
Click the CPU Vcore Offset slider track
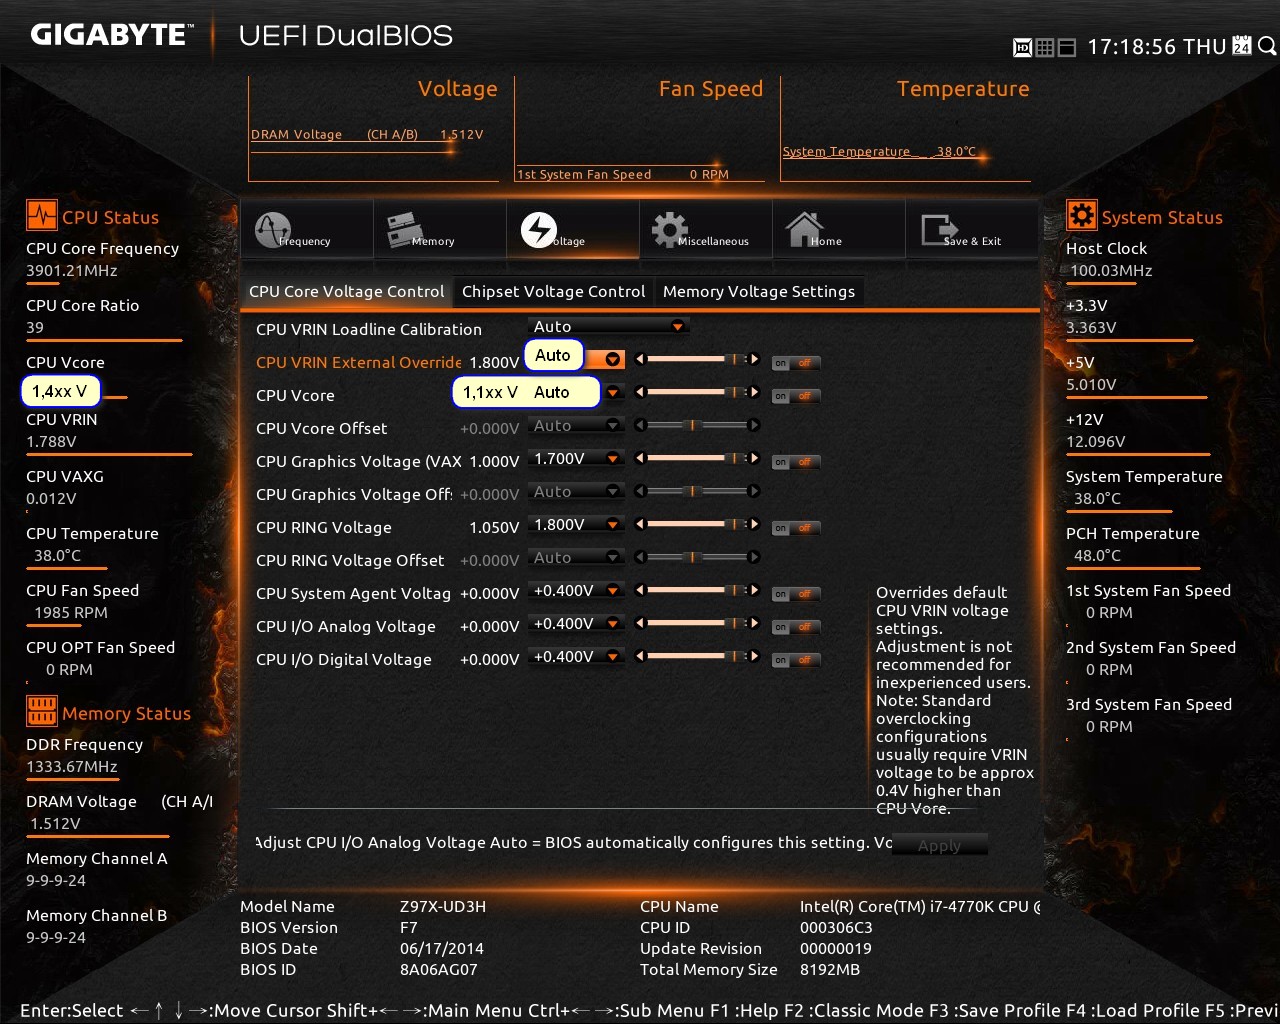[697, 425]
